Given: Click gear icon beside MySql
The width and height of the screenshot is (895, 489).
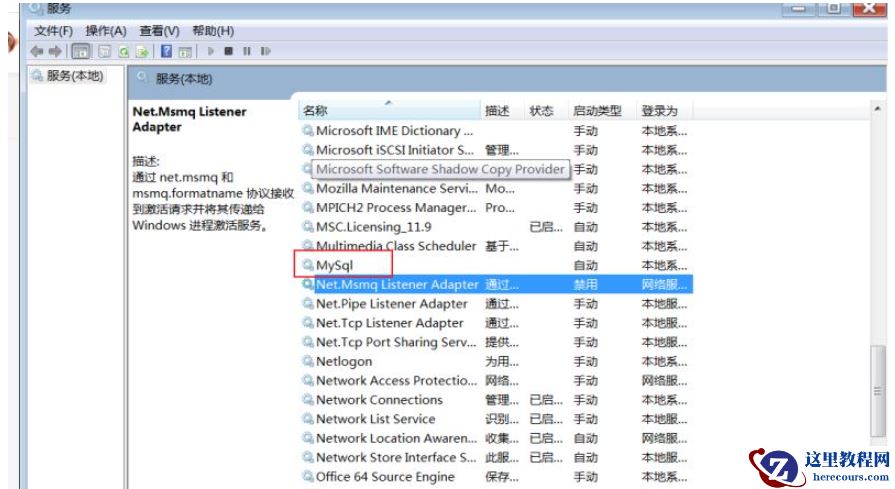Looking at the screenshot, I should pos(308,265).
